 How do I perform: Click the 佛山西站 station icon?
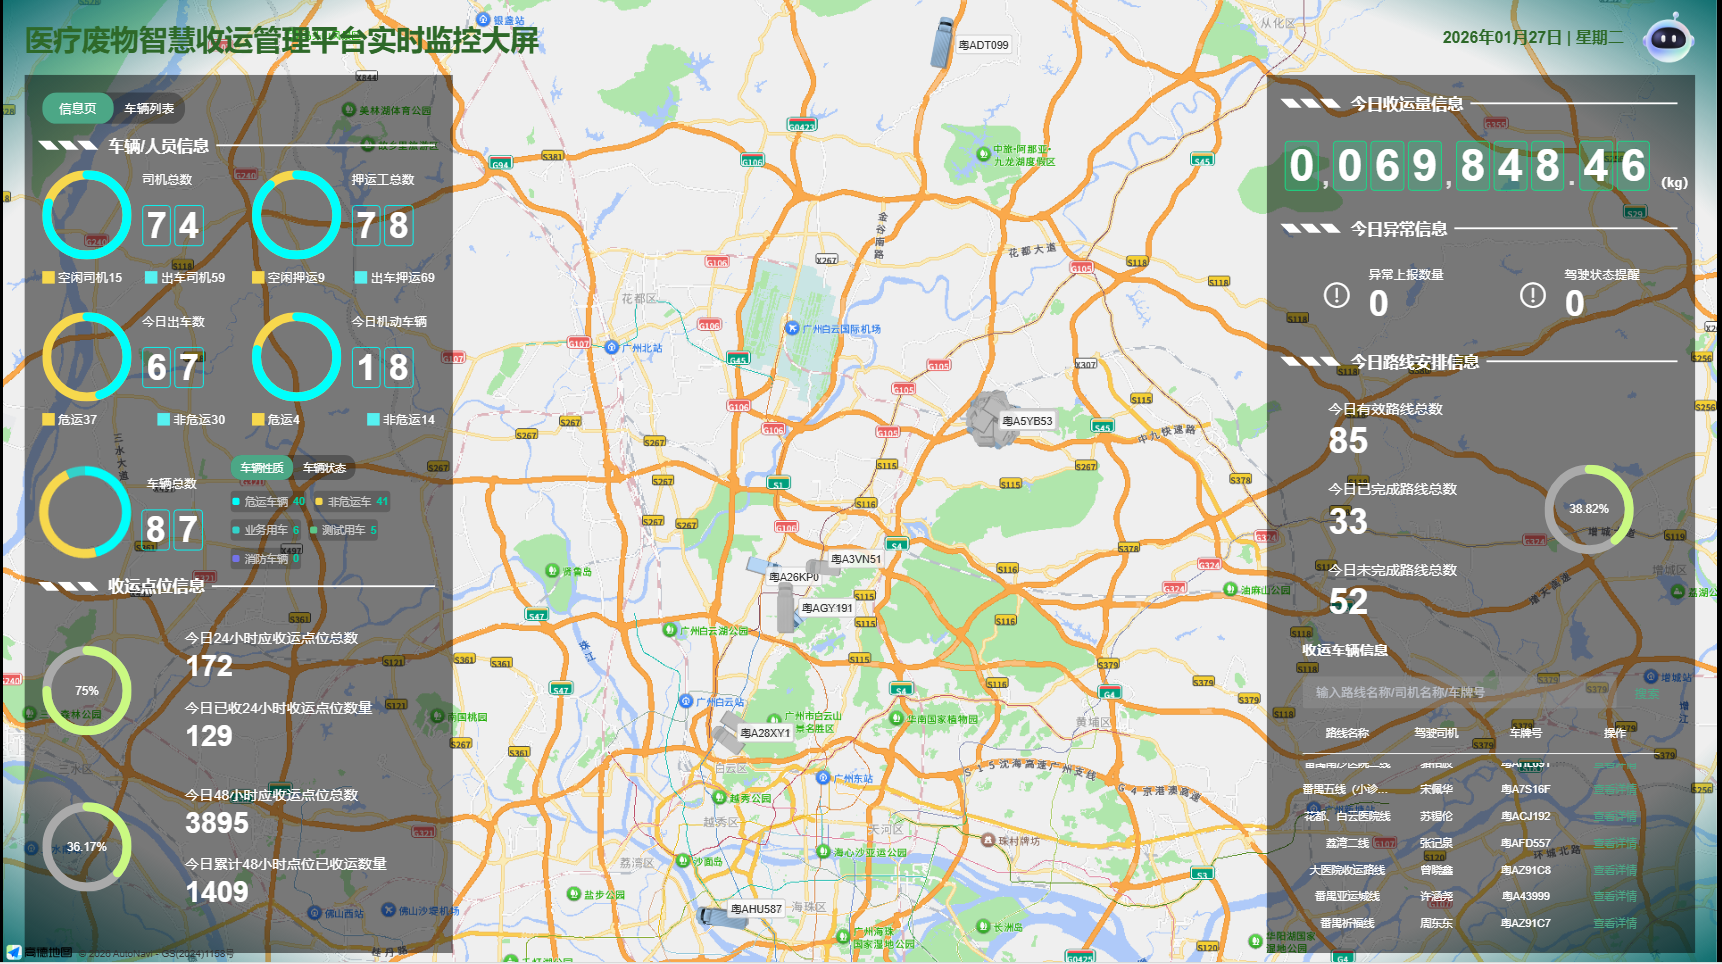pyautogui.click(x=314, y=912)
